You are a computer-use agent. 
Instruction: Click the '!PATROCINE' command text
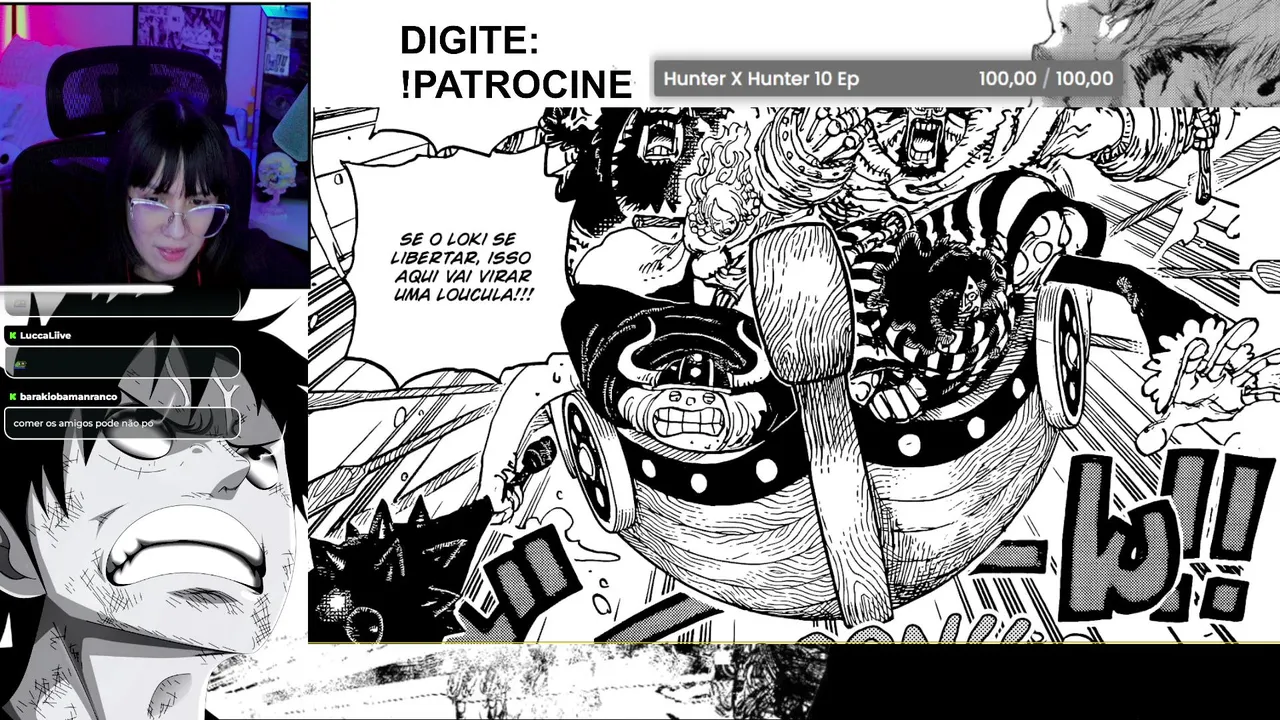[515, 85]
